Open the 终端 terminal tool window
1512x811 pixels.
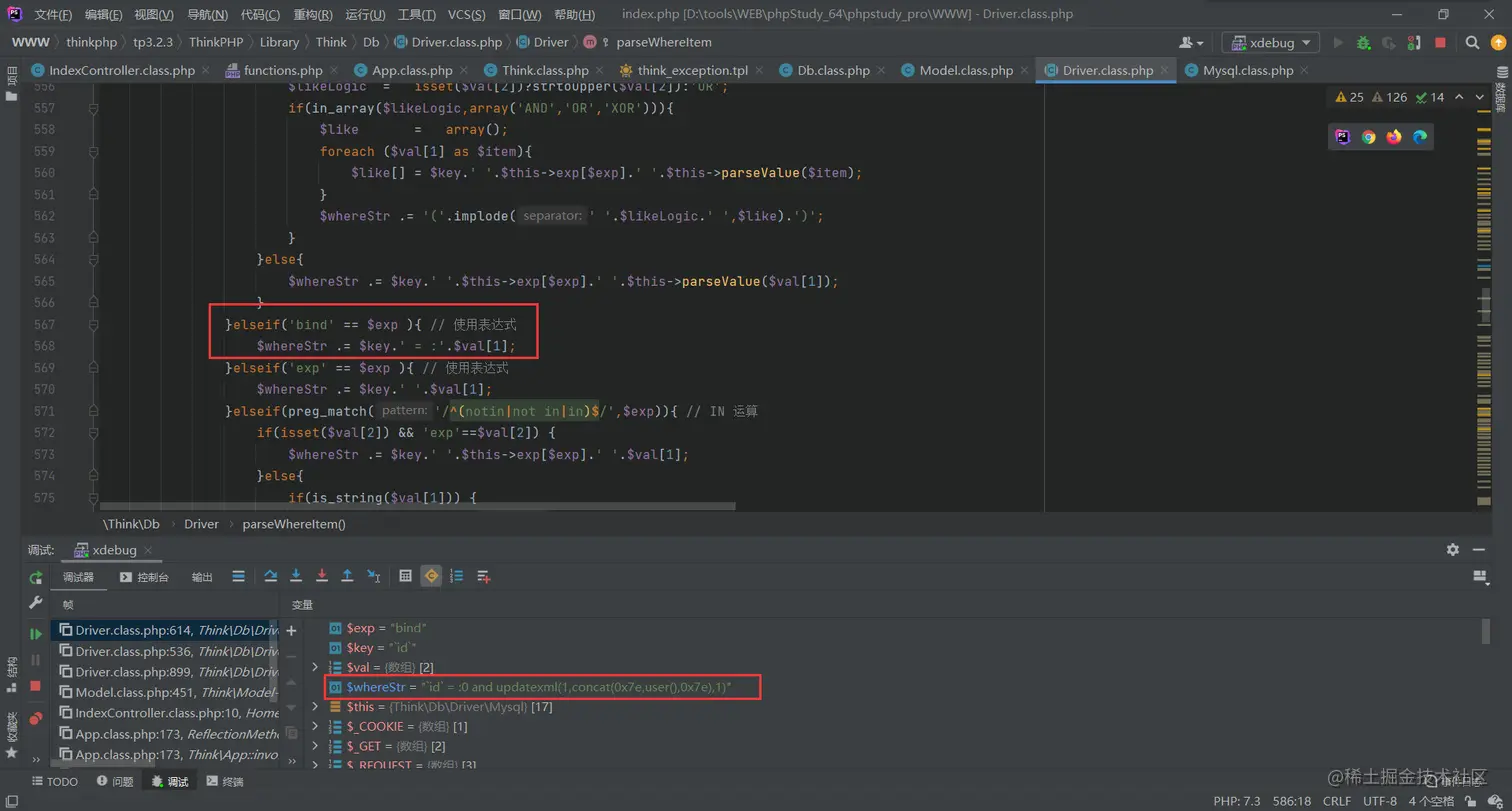point(225,782)
